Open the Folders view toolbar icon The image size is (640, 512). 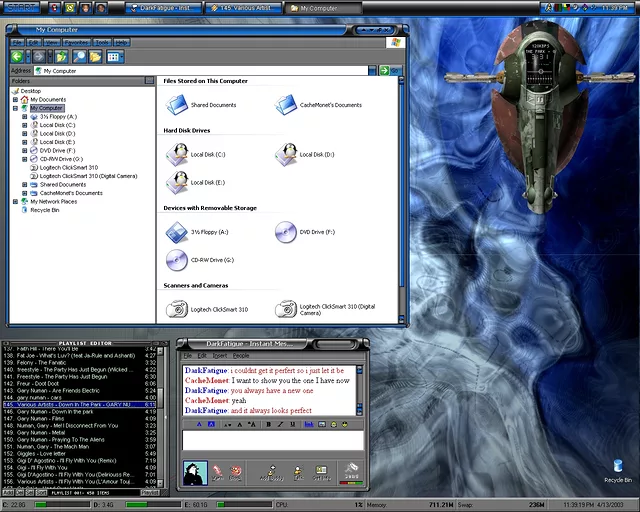tap(95, 57)
